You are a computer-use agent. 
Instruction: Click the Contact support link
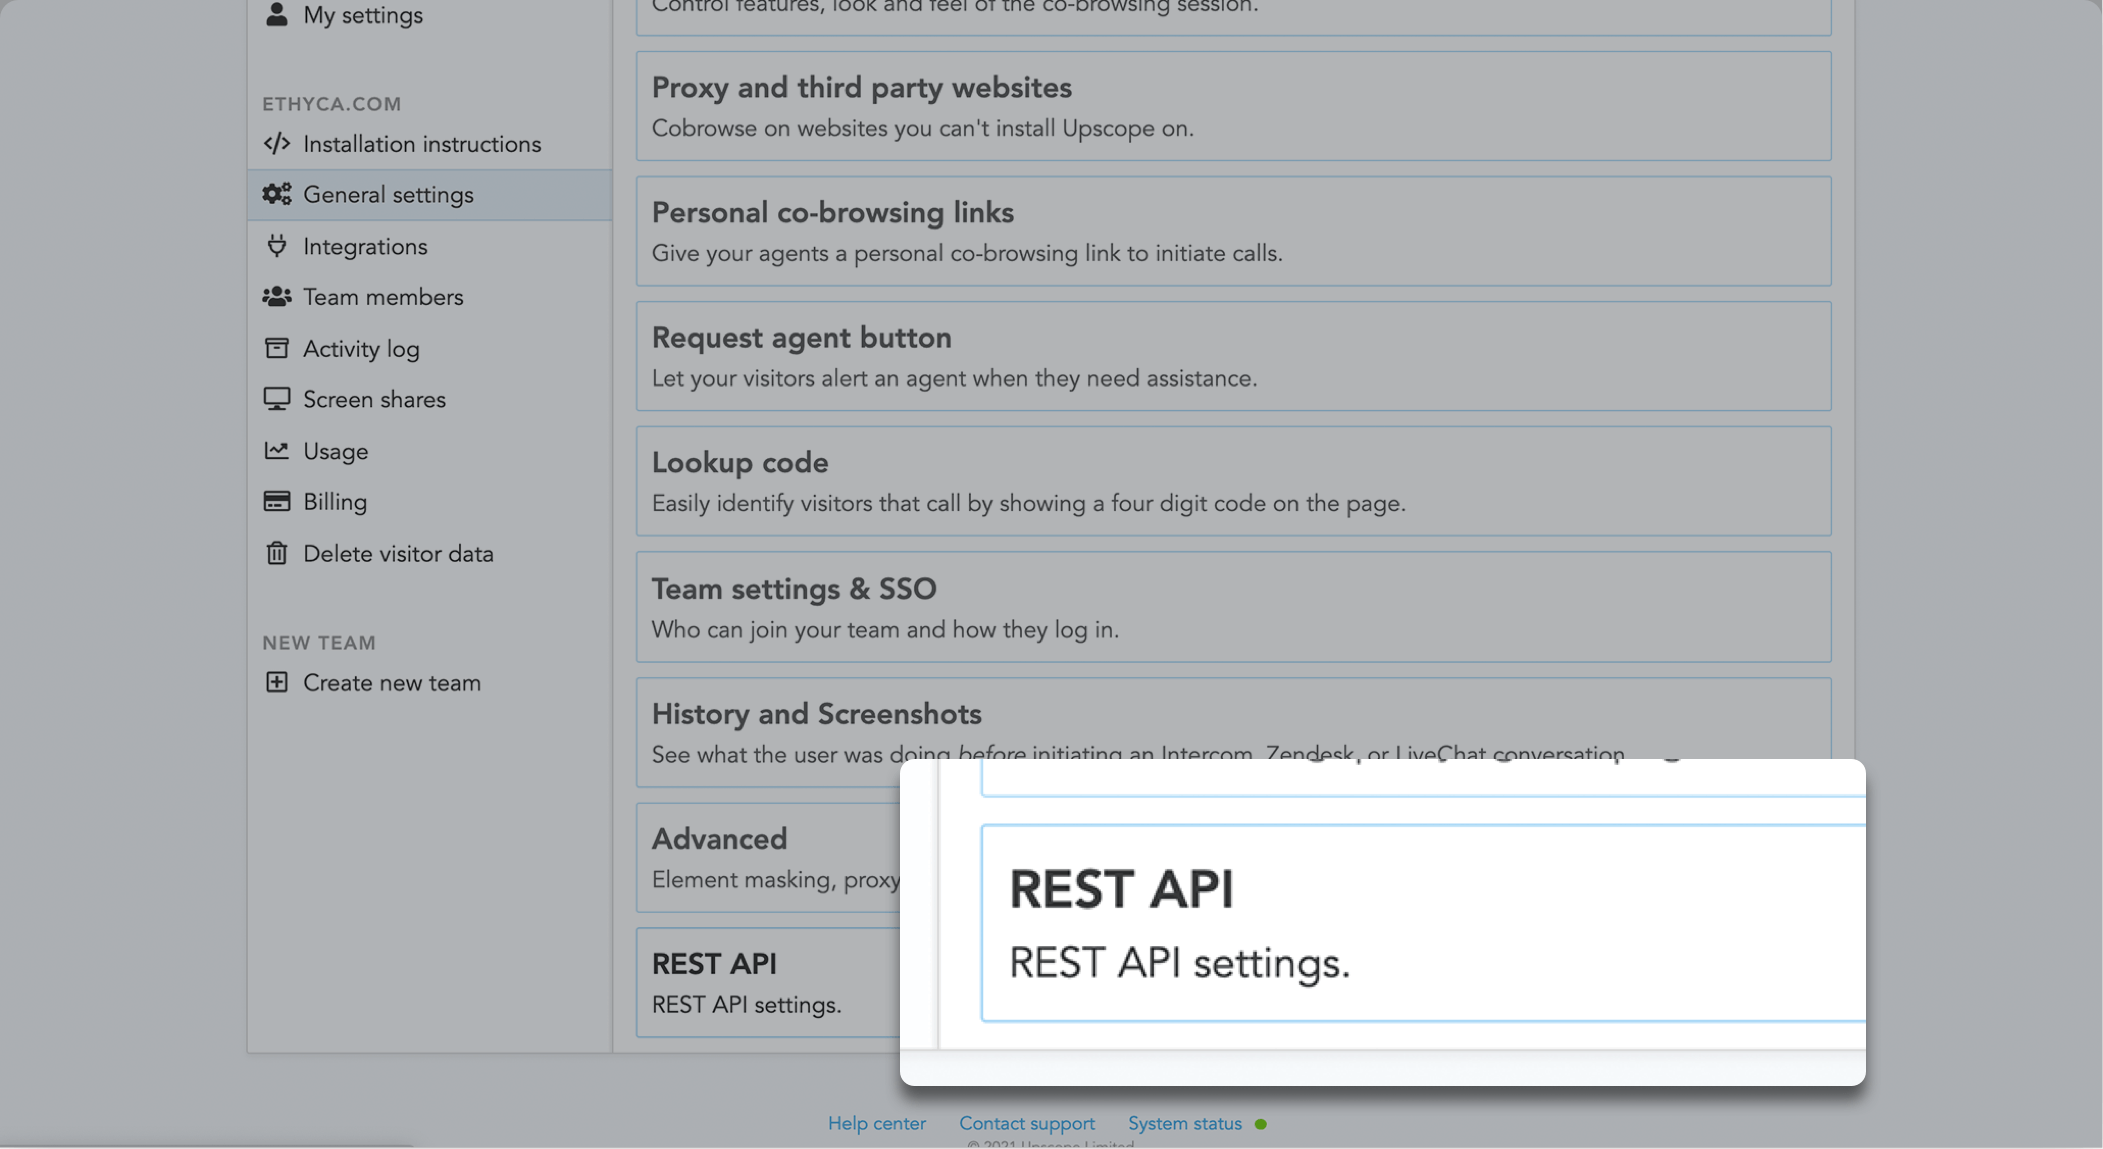(1026, 1123)
